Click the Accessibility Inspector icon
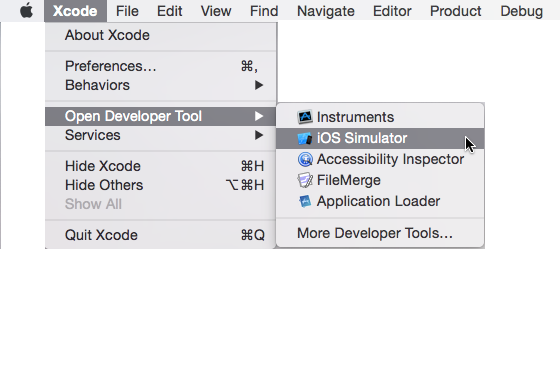Viewport: 560px width, 377px height. tap(305, 159)
